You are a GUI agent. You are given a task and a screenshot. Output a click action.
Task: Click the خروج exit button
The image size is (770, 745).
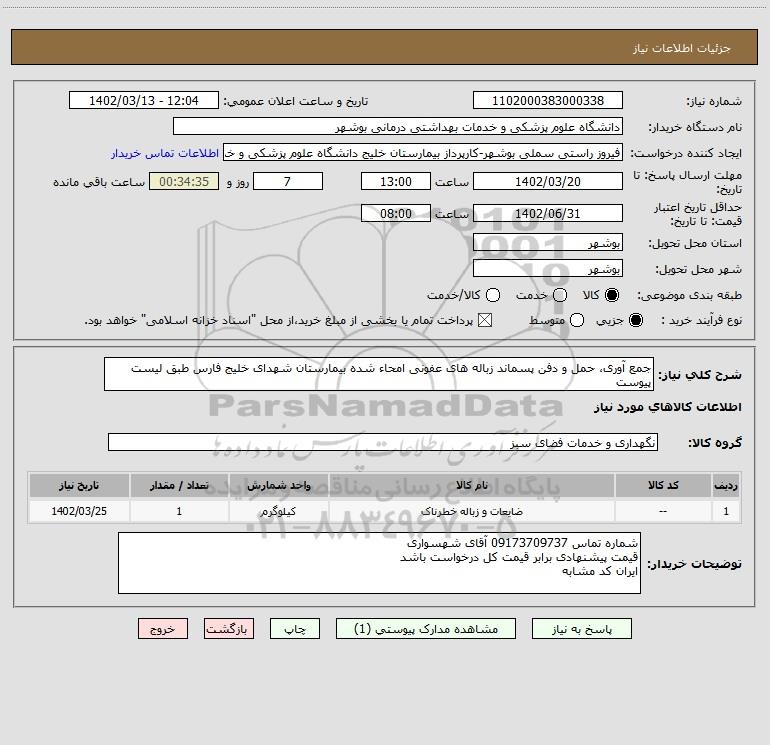(x=163, y=629)
